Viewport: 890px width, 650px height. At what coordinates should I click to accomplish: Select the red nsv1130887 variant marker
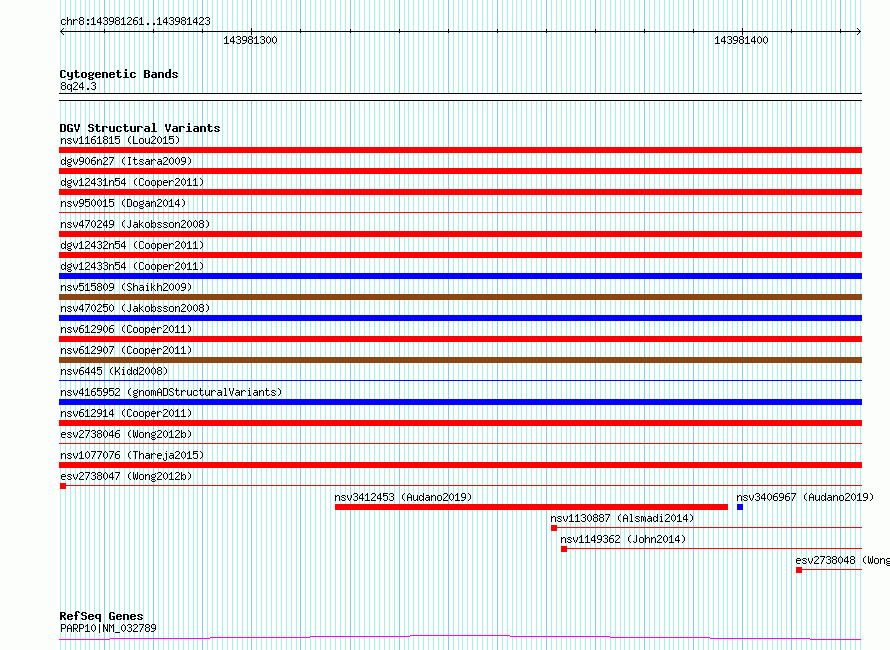point(554,528)
